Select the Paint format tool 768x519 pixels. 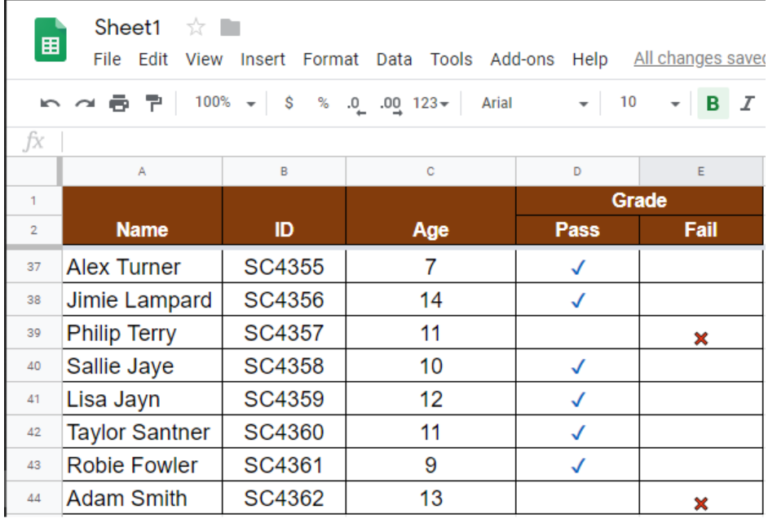[x=154, y=103]
